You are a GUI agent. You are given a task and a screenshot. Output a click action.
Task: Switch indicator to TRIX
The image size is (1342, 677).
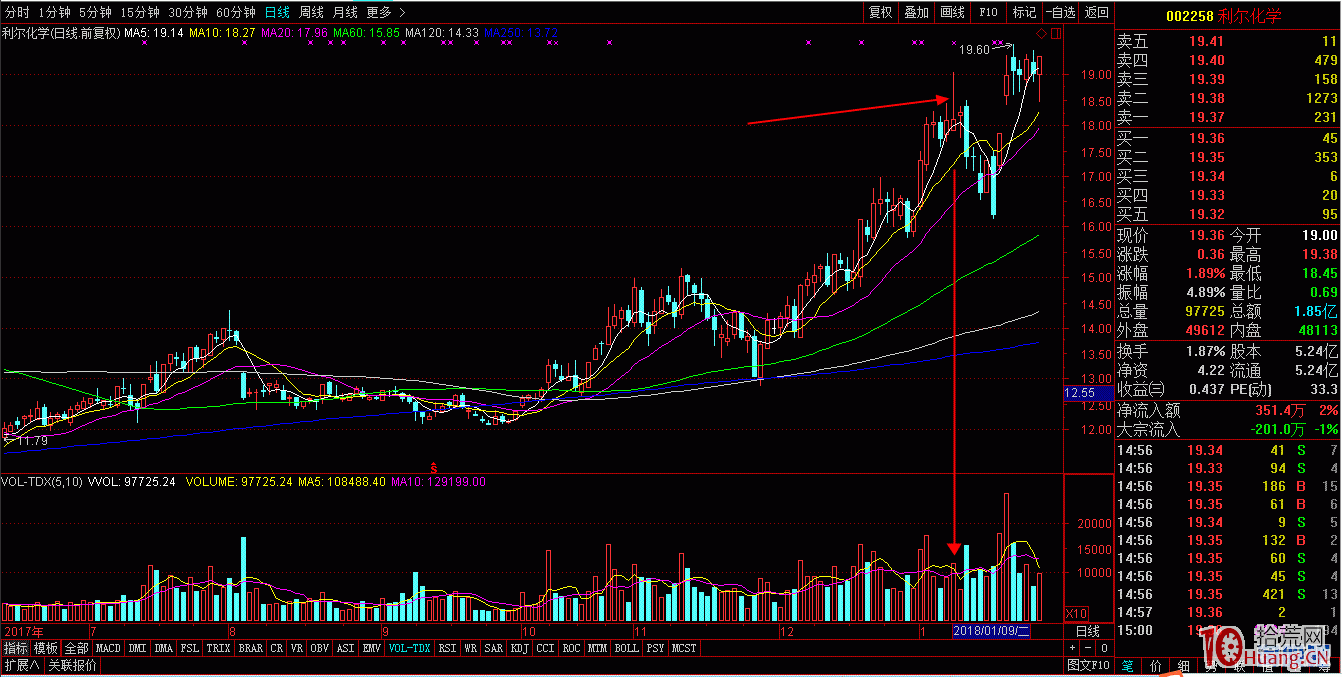click(x=219, y=648)
